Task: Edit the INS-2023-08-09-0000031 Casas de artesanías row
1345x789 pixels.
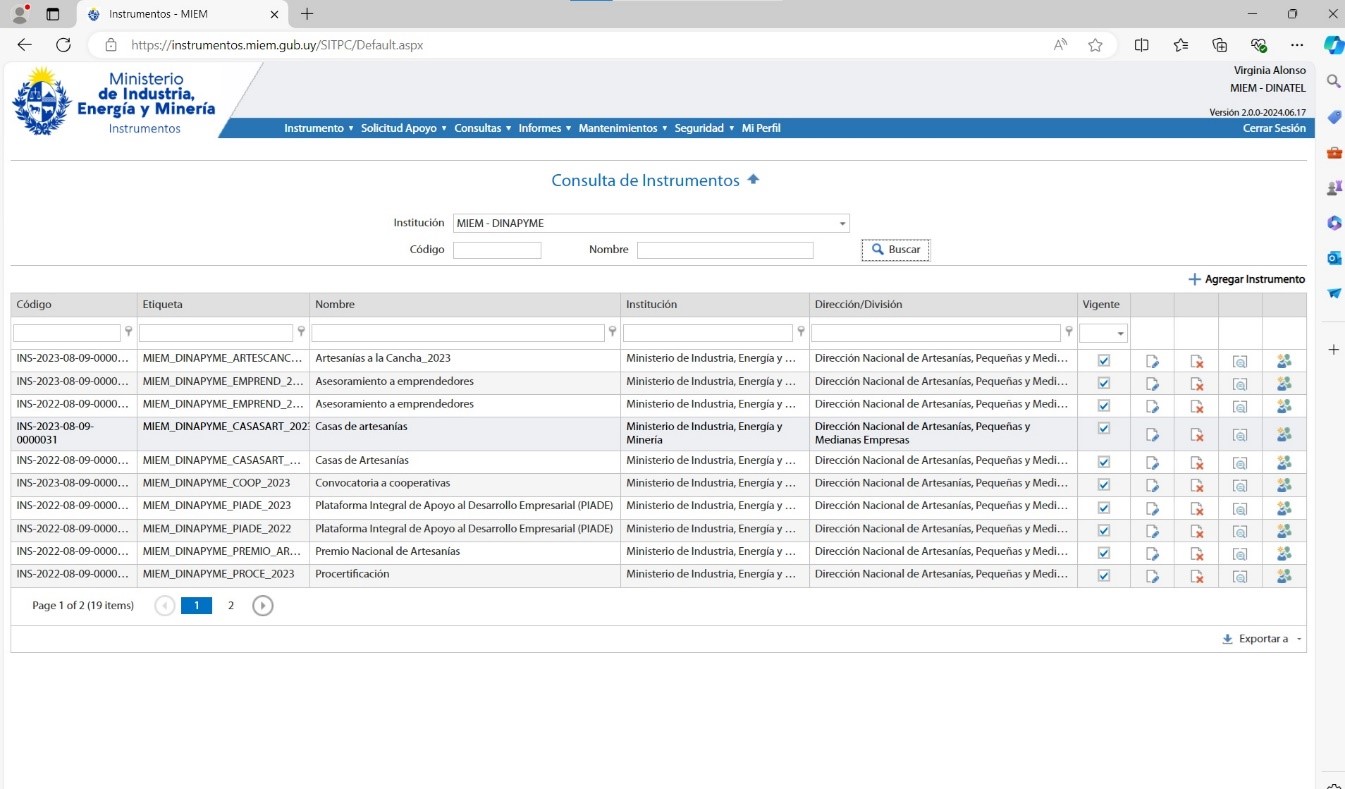Action: 1152,434
